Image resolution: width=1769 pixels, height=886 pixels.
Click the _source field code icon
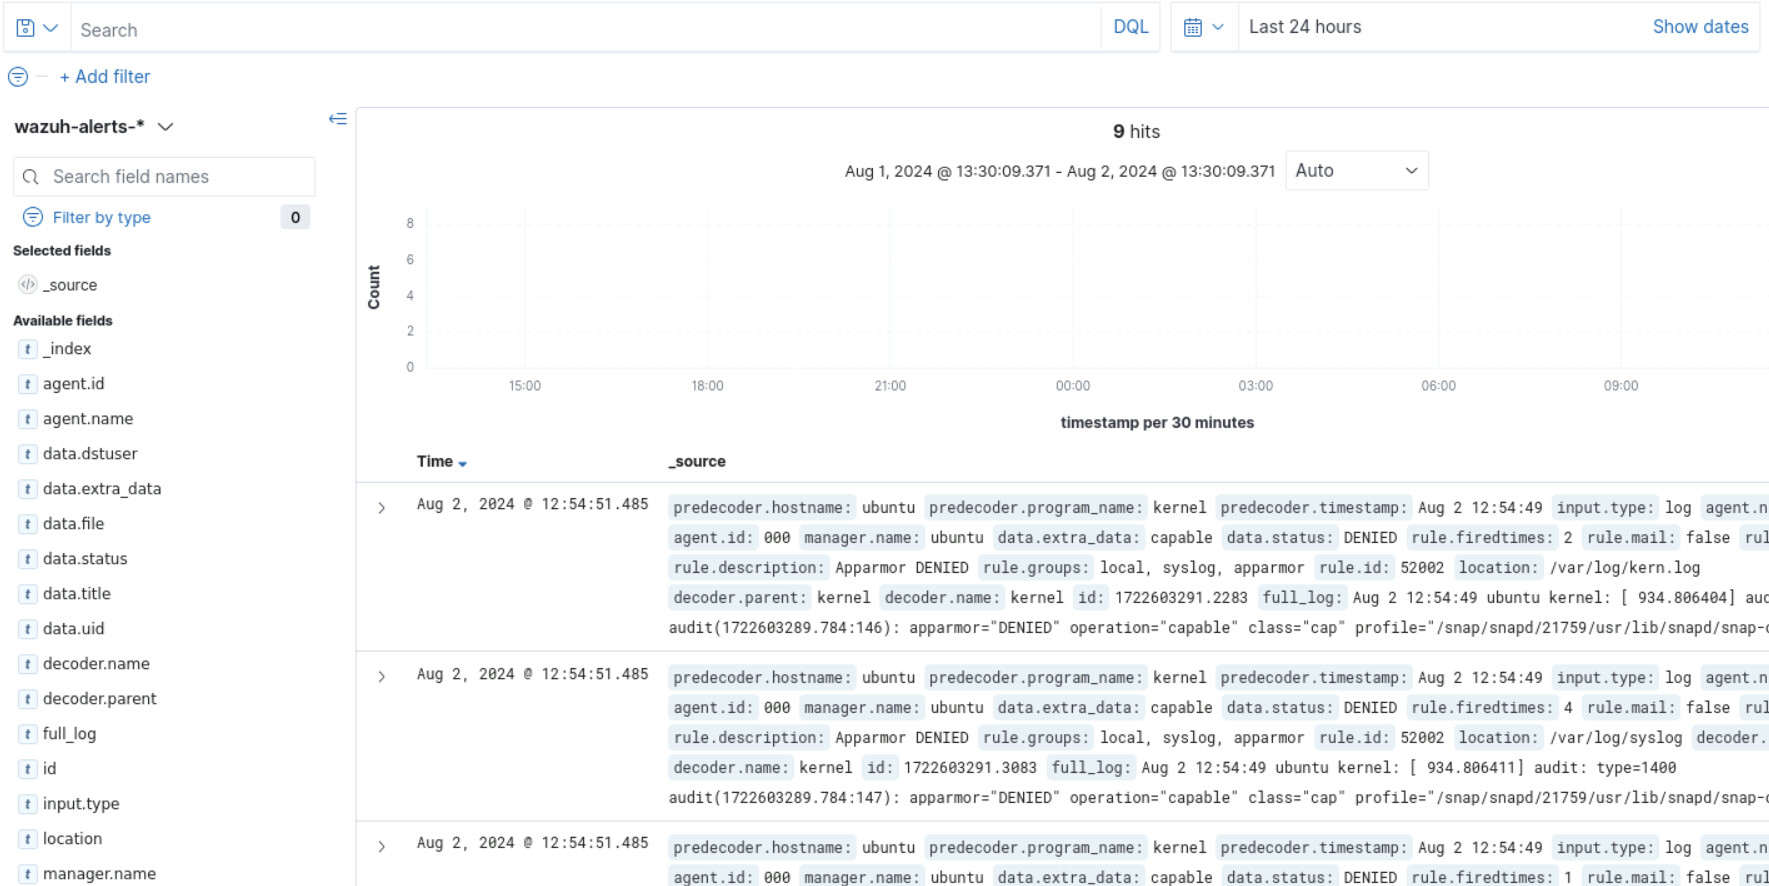(x=28, y=285)
